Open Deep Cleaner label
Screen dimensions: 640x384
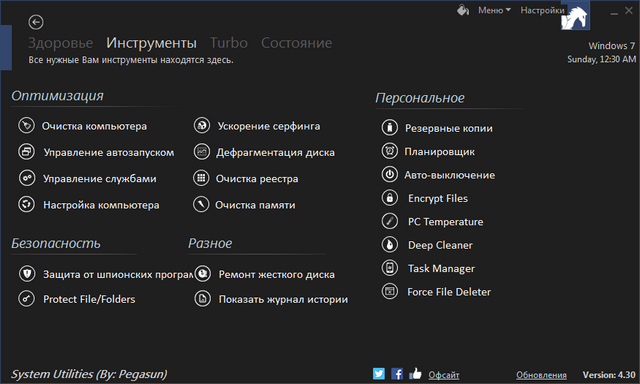click(x=440, y=245)
